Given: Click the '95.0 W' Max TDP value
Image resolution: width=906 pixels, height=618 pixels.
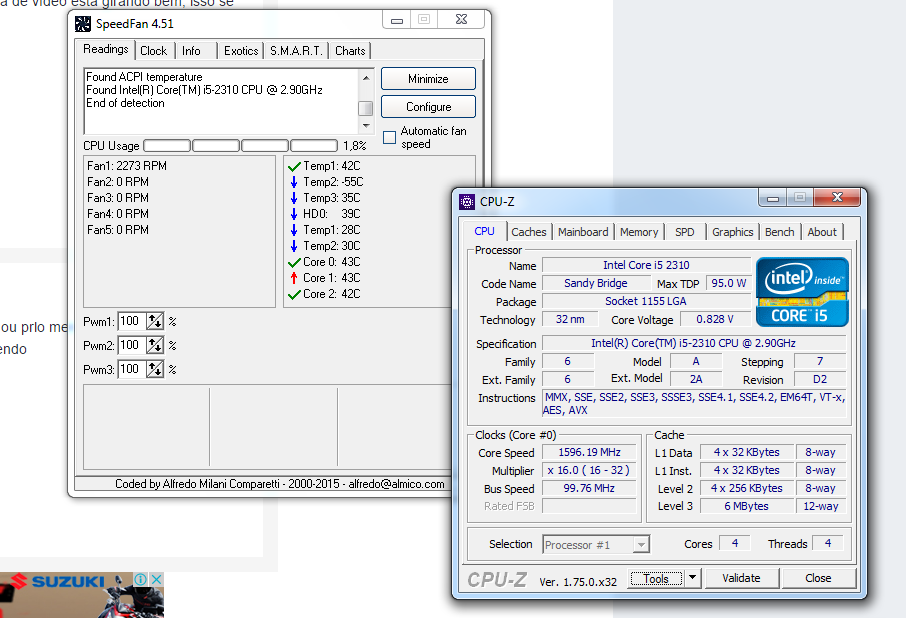Looking at the screenshot, I should click(x=729, y=283).
